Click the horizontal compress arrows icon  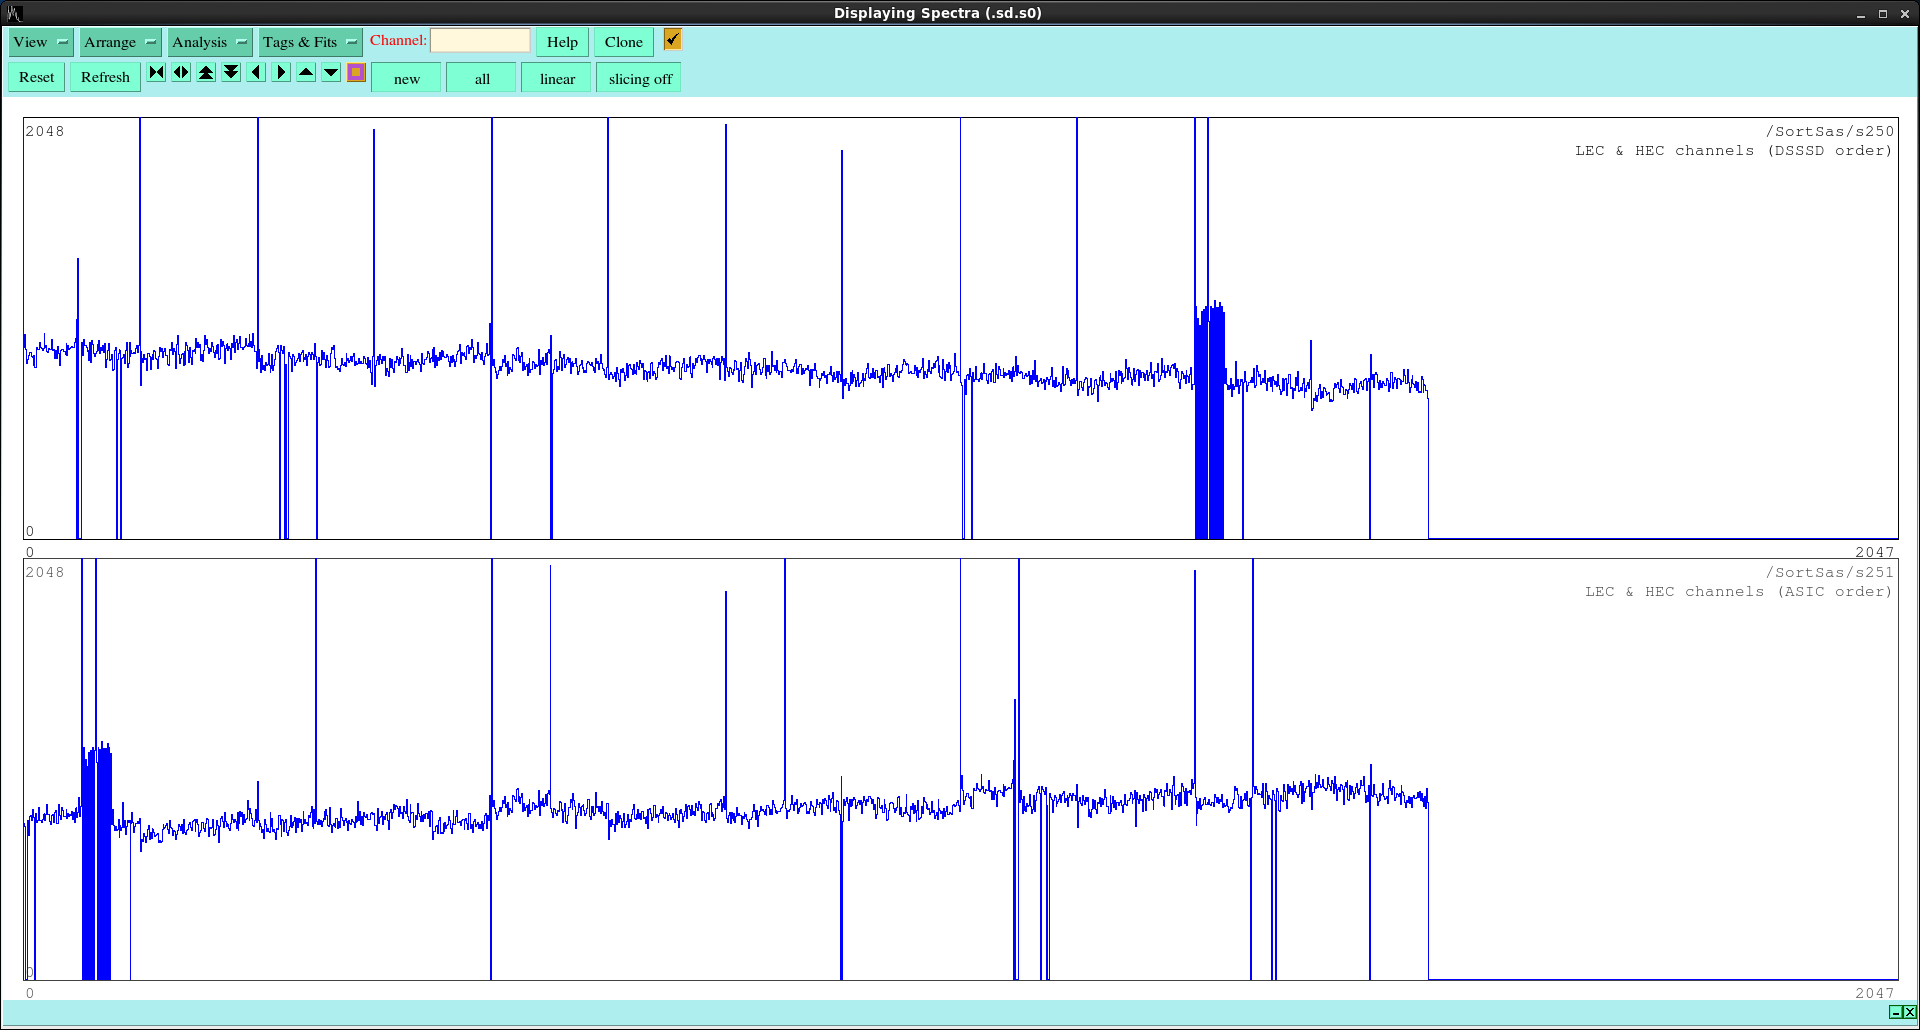tap(156, 73)
